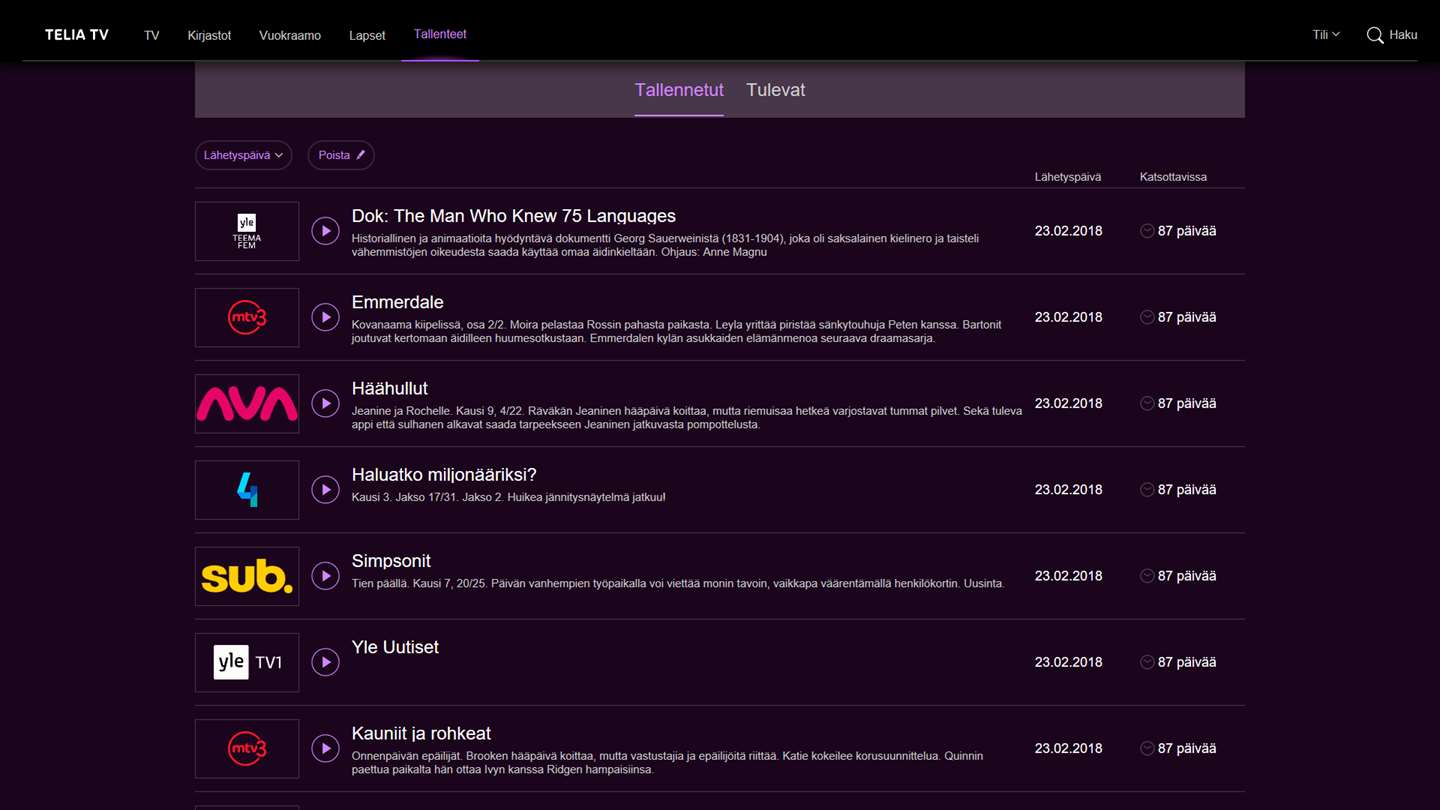This screenshot has height=810, width=1440.
Task: Click the Sub channel logo
Action: coord(247,576)
